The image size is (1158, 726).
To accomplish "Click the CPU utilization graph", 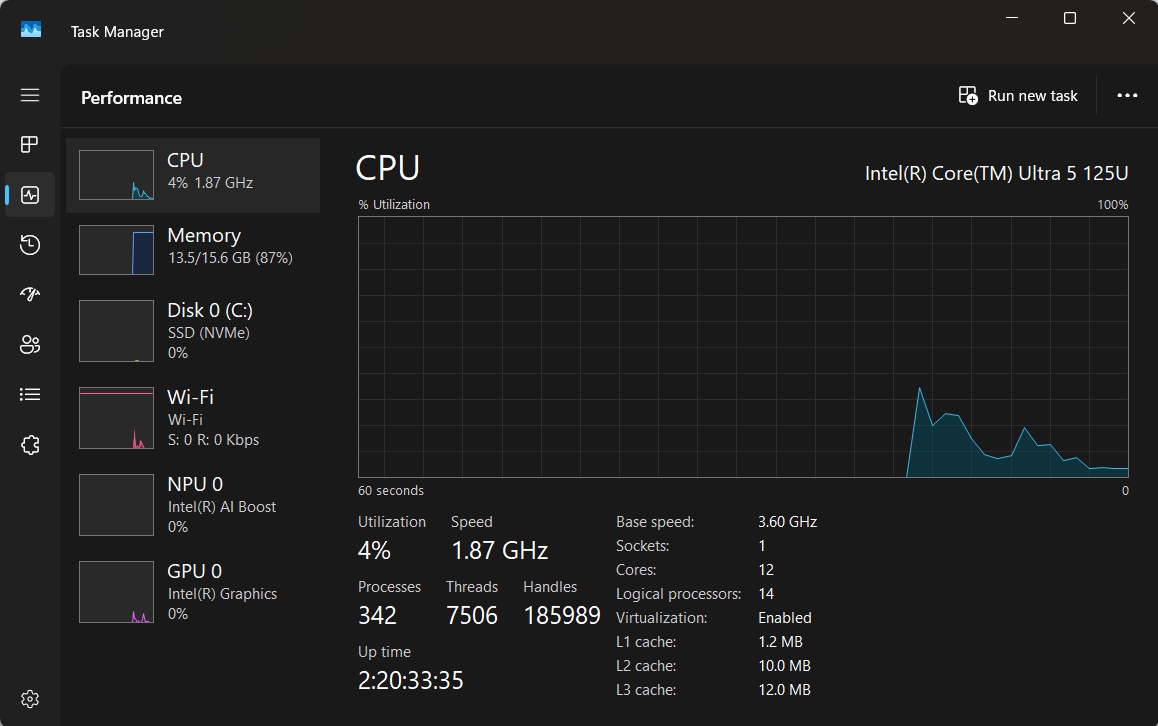I will (x=743, y=347).
